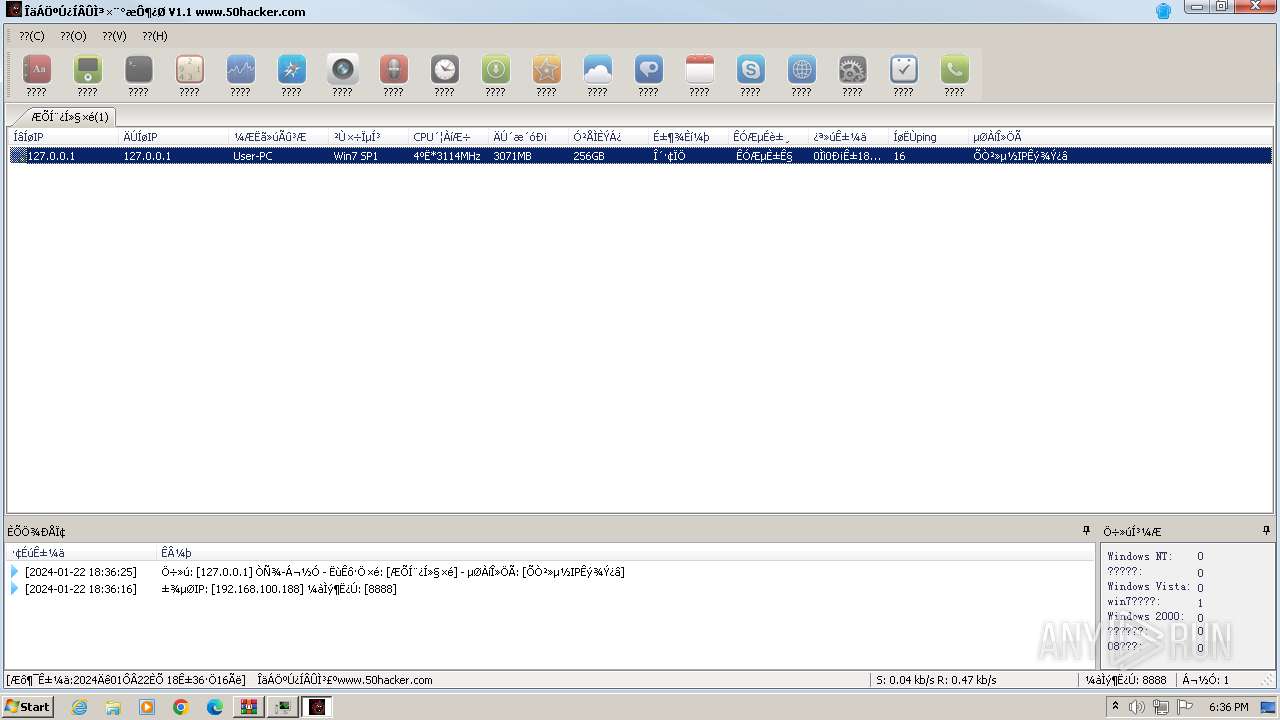Open Google Chrome from the taskbar
This screenshot has height=720, width=1280.
coord(181,707)
